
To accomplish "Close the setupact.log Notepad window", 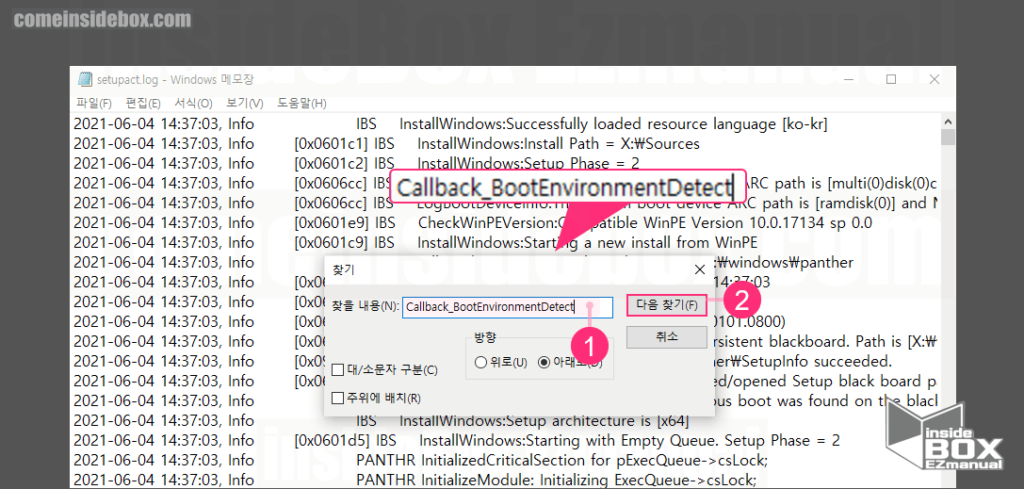I will click(934, 79).
